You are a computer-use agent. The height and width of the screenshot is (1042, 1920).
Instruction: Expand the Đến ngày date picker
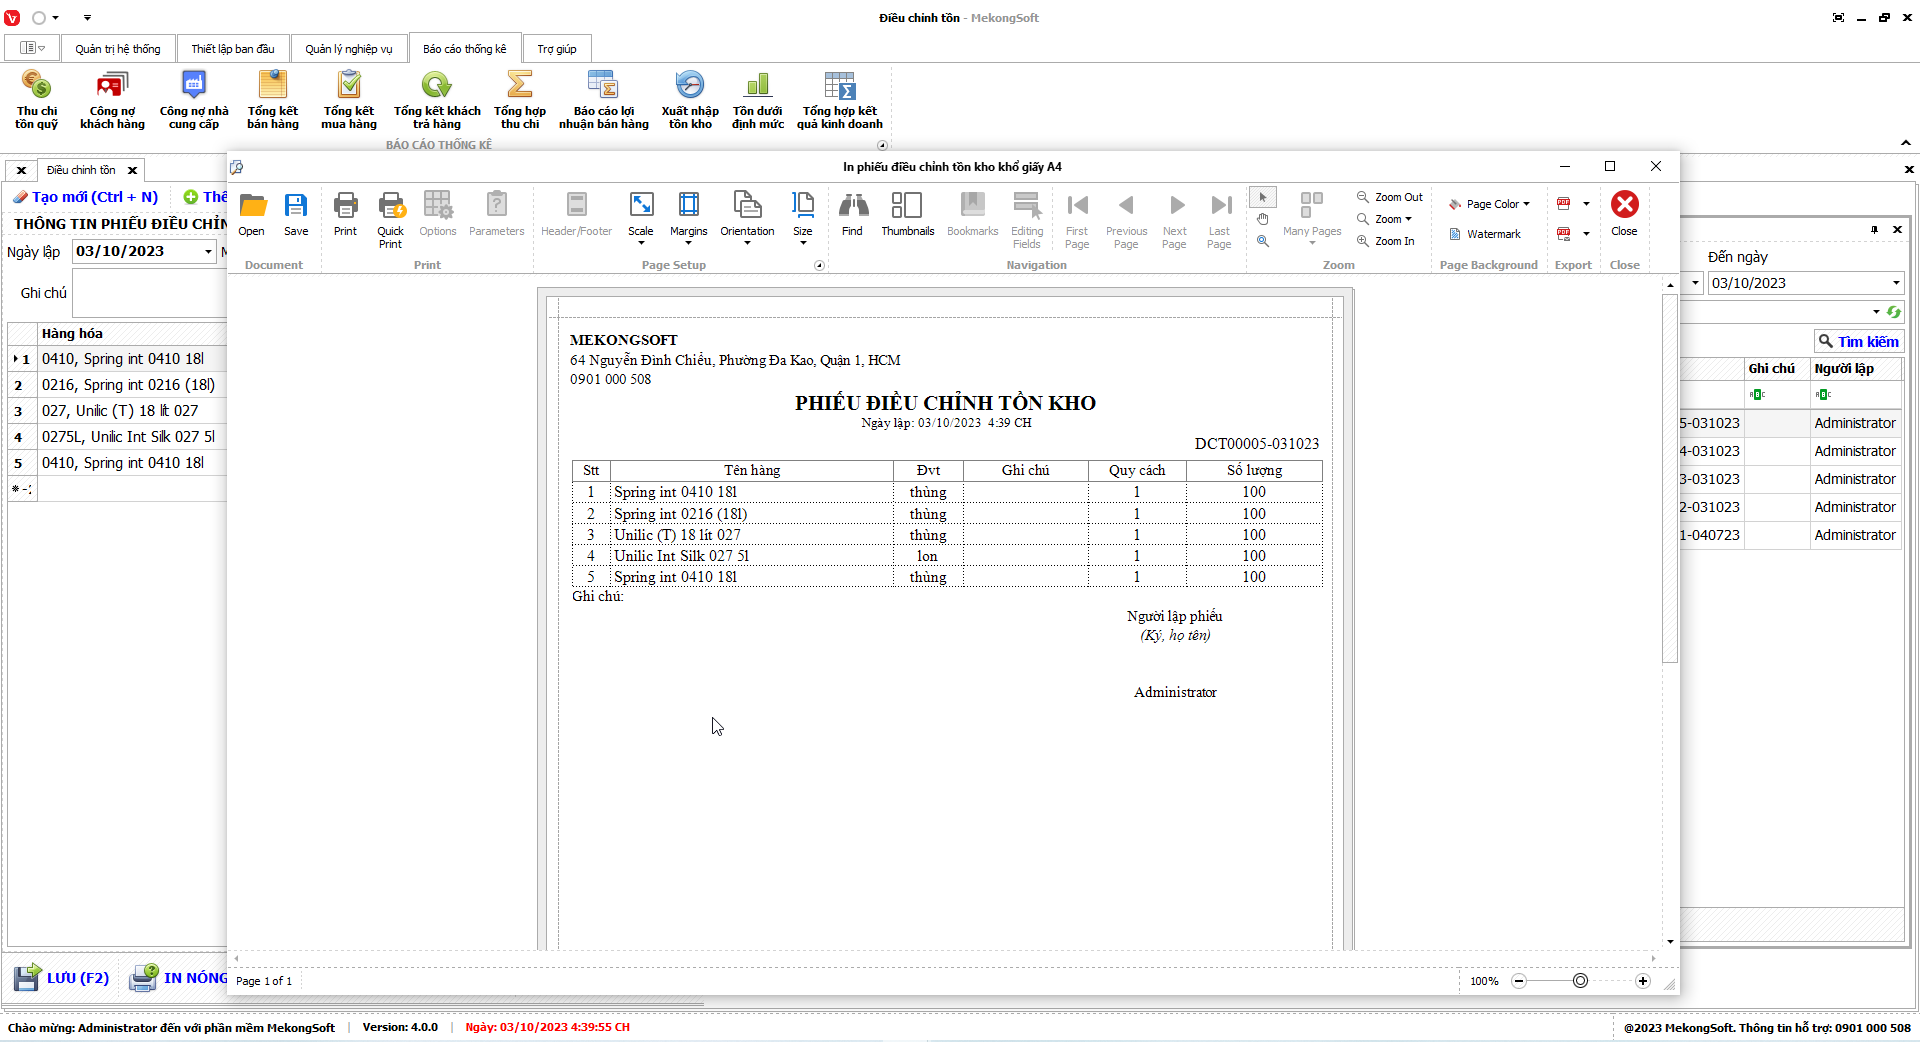pos(1895,283)
